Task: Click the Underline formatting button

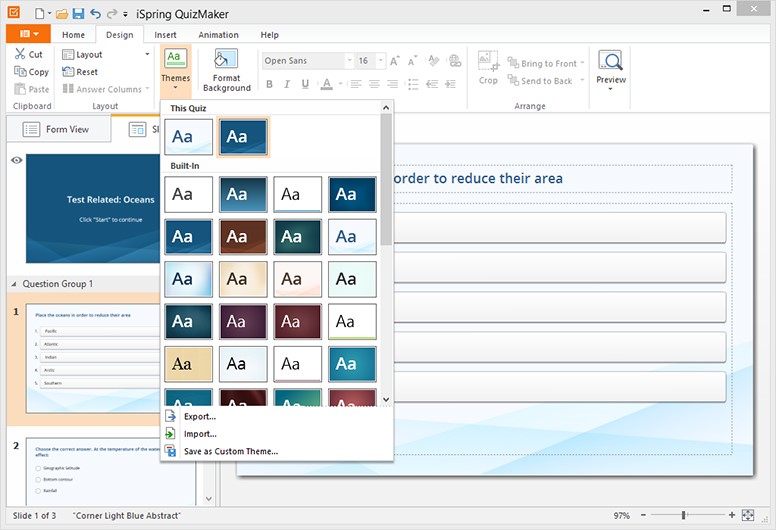Action: [x=305, y=84]
